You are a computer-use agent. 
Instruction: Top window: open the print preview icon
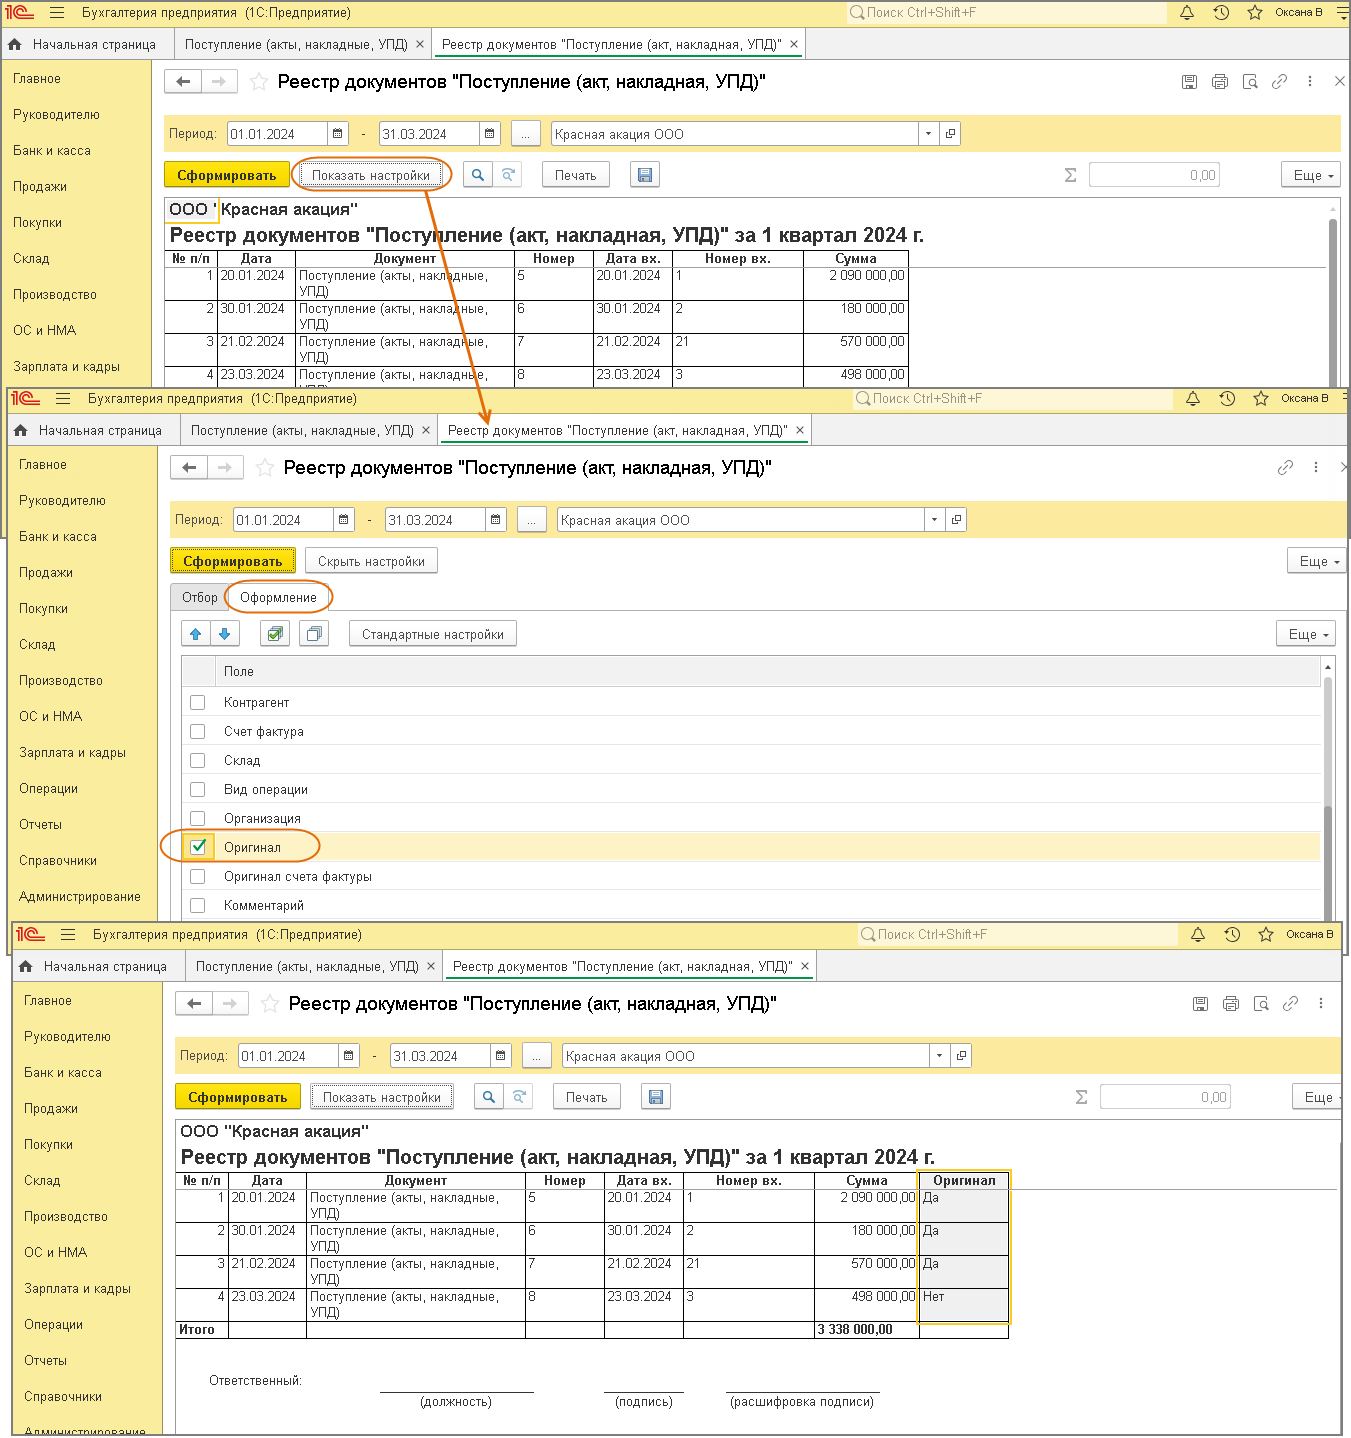(x=1249, y=82)
